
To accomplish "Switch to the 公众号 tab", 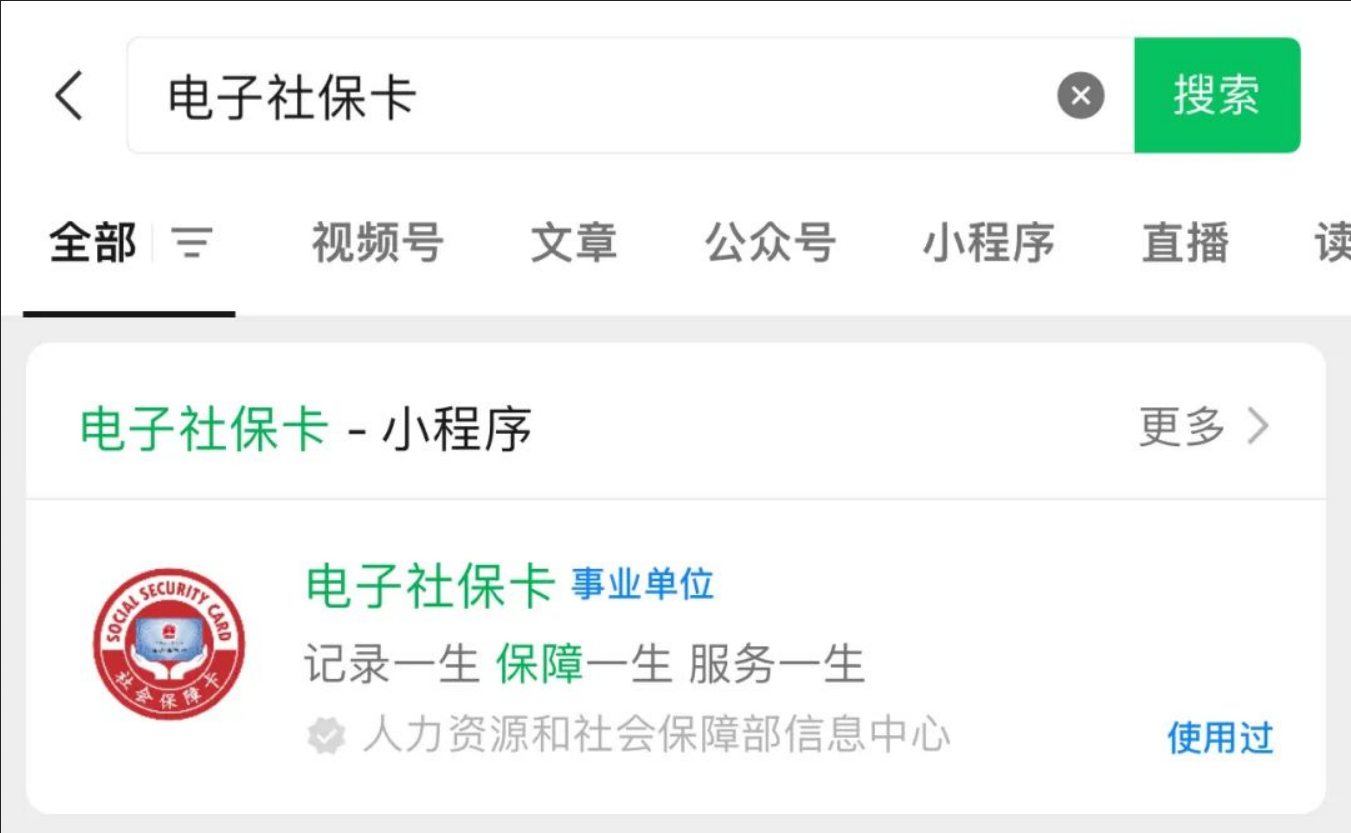I will (x=770, y=243).
